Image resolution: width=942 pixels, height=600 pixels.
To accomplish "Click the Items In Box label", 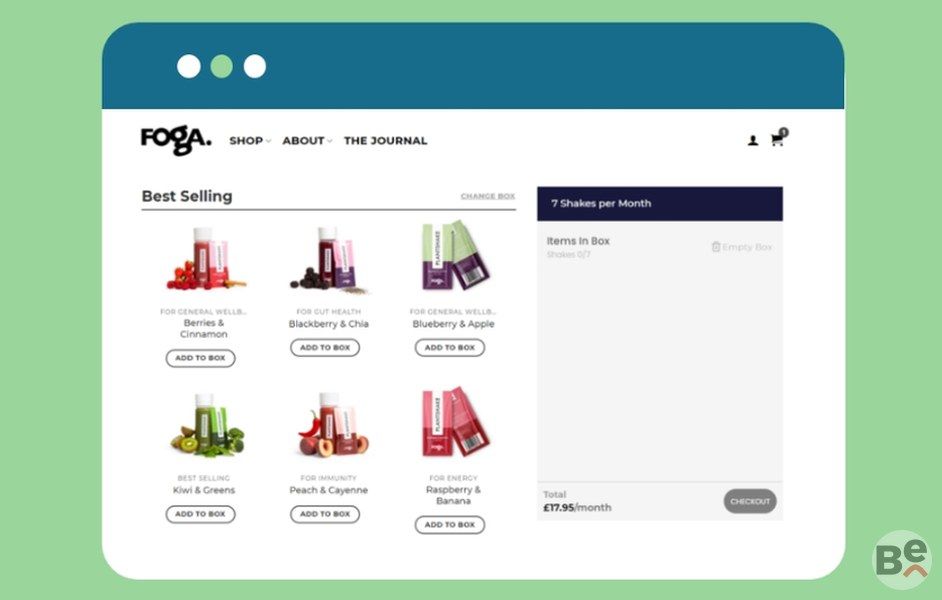I will [578, 241].
